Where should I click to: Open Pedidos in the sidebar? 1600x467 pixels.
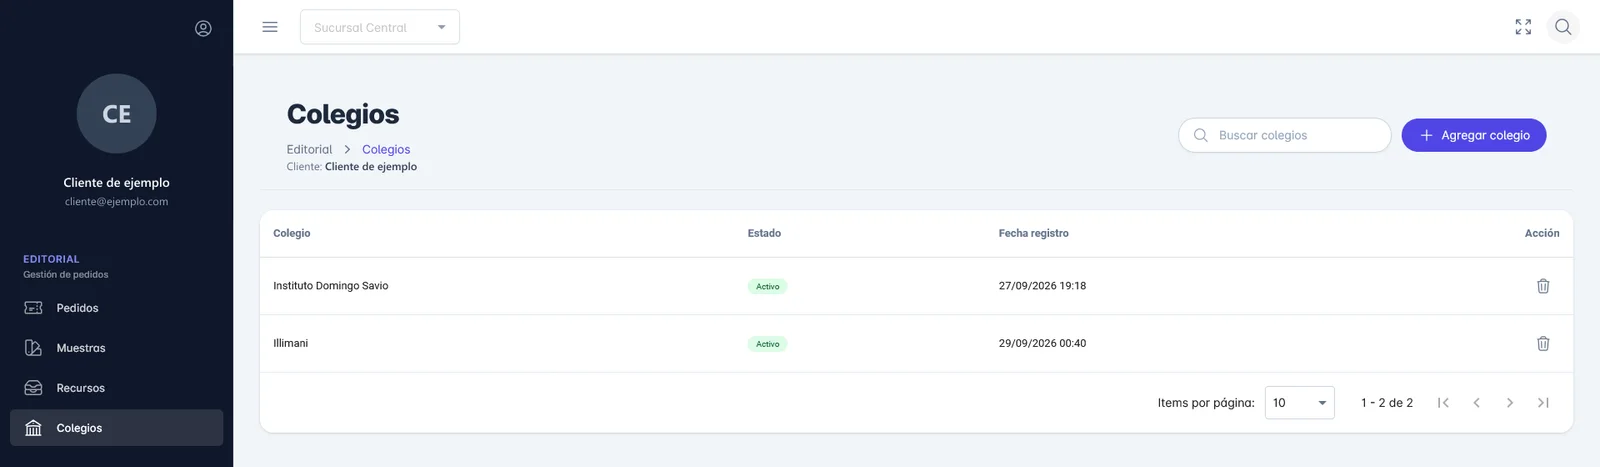click(x=116, y=308)
